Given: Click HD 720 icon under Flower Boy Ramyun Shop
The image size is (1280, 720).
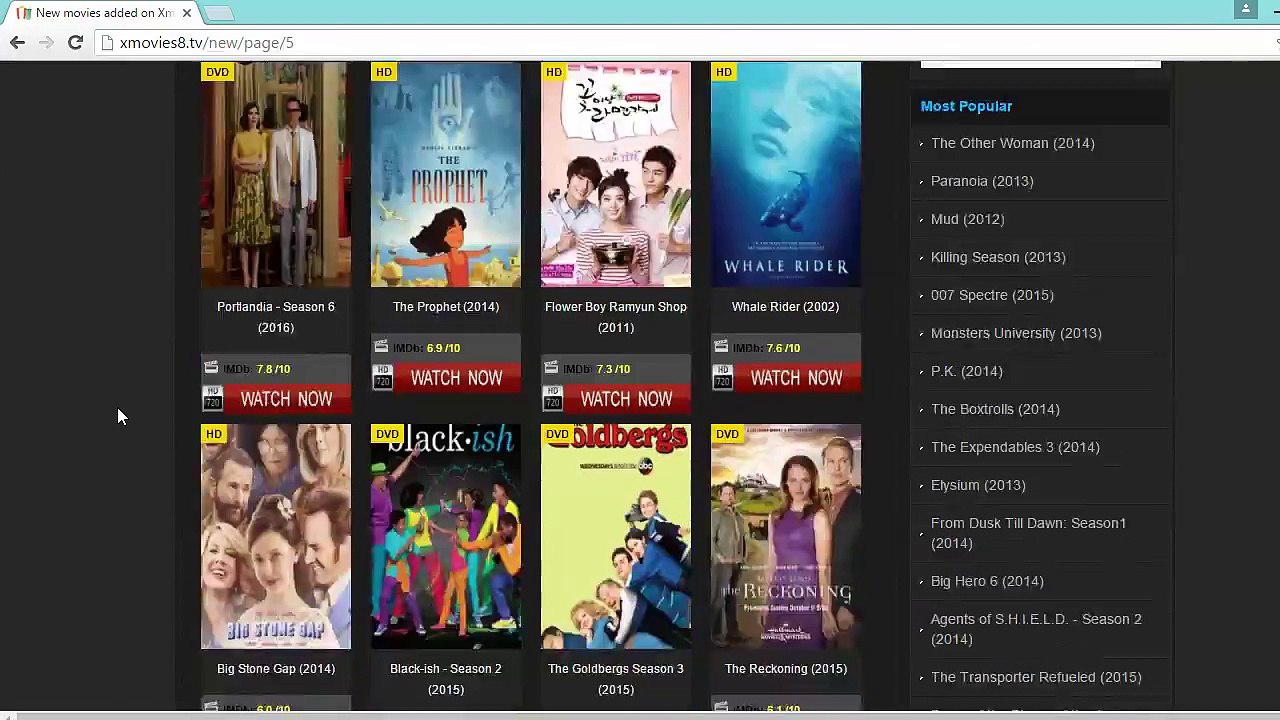Looking at the screenshot, I should pyautogui.click(x=552, y=399).
